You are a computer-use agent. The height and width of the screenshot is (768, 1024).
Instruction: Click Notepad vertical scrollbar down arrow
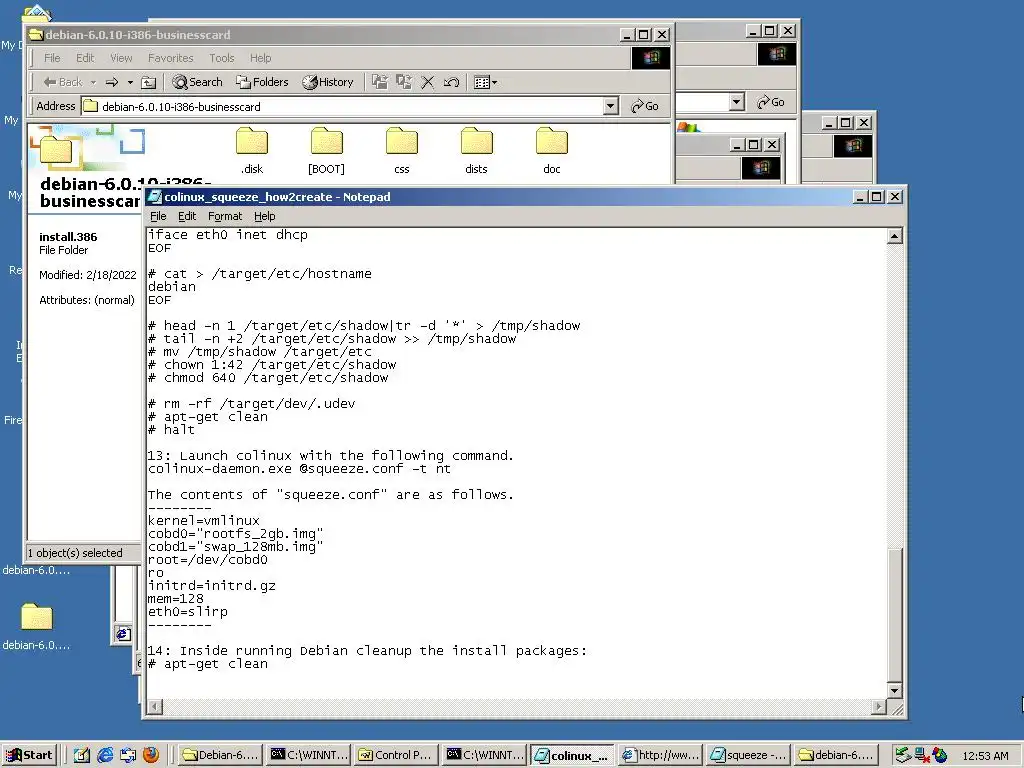(895, 690)
